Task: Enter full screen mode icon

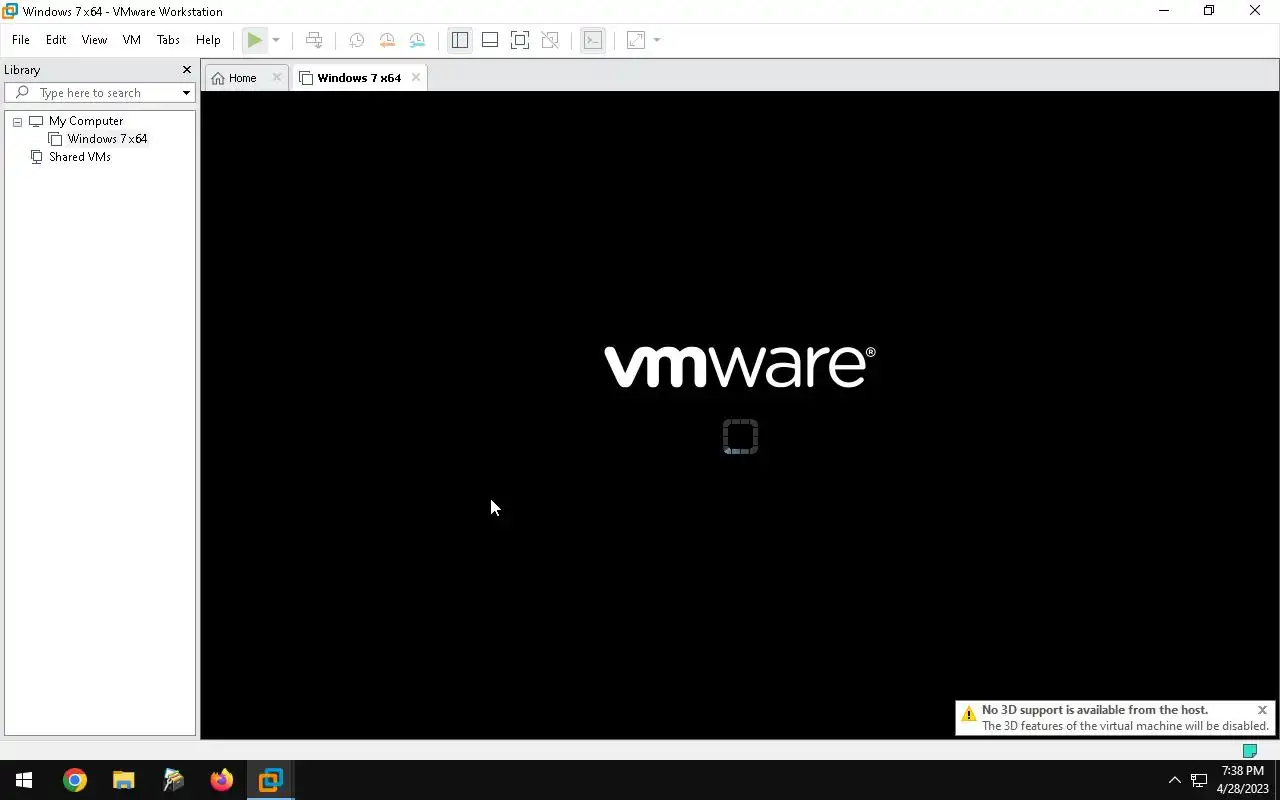Action: pyautogui.click(x=520, y=40)
